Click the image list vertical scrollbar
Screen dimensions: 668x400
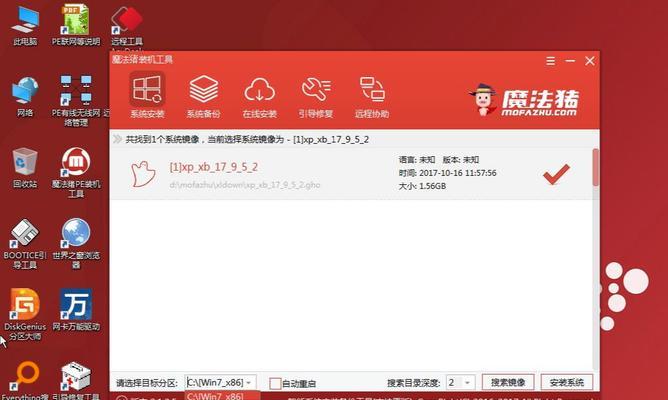point(596,167)
